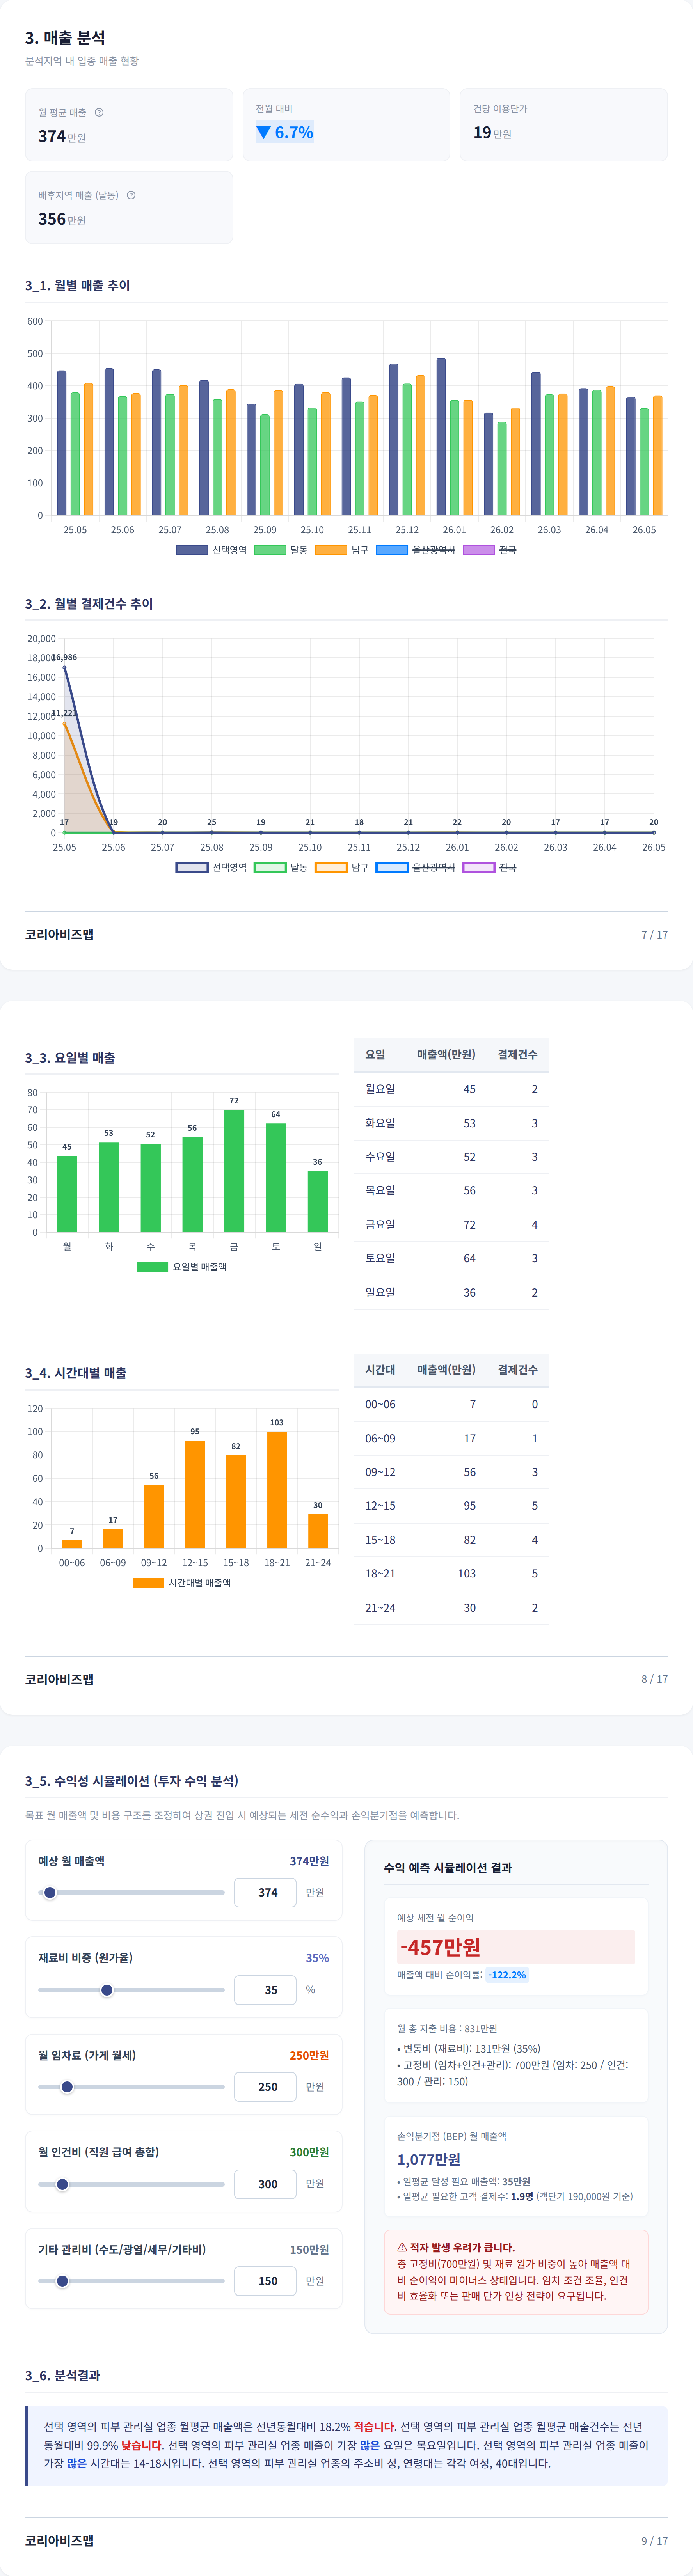
Task: Adjust the 월 임차료 (가게 월세) slider
Action: (x=131, y=2086)
